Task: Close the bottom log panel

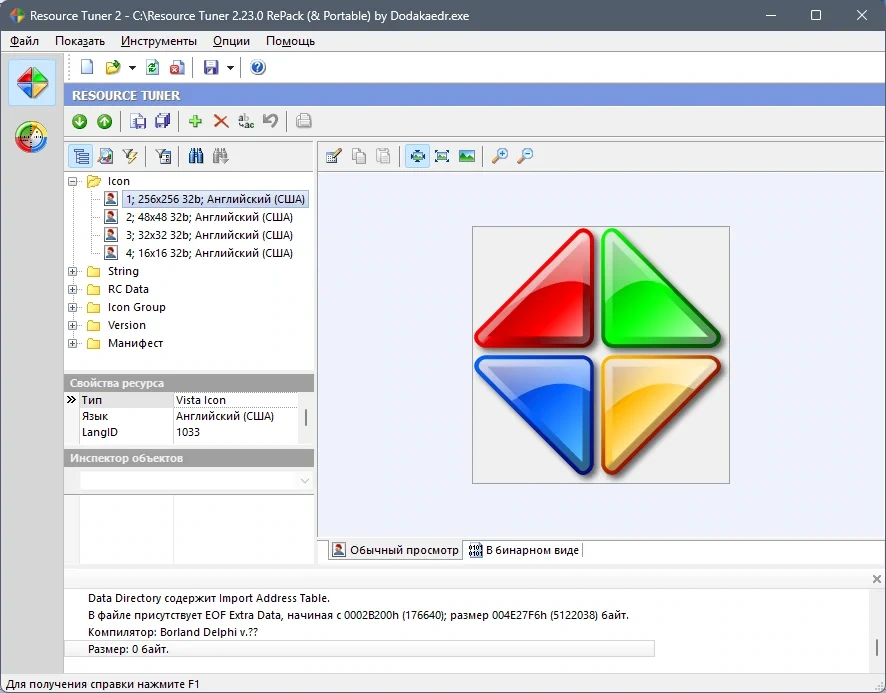Action: pos(876,579)
